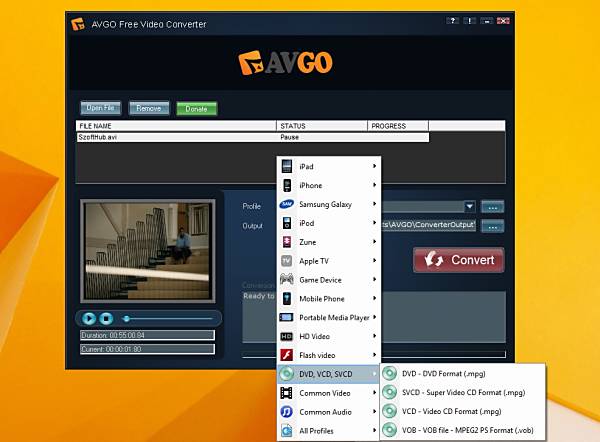The width and height of the screenshot is (600, 442).
Task: Click the Current time field
Action: coord(147,349)
